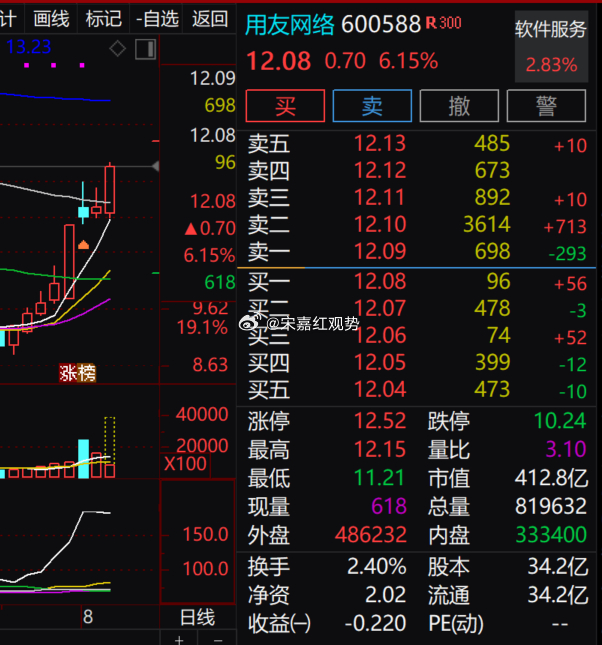Screen dimensions: 602x645
Task: Click the 用友网络 stock name
Action: [x=290, y=25]
